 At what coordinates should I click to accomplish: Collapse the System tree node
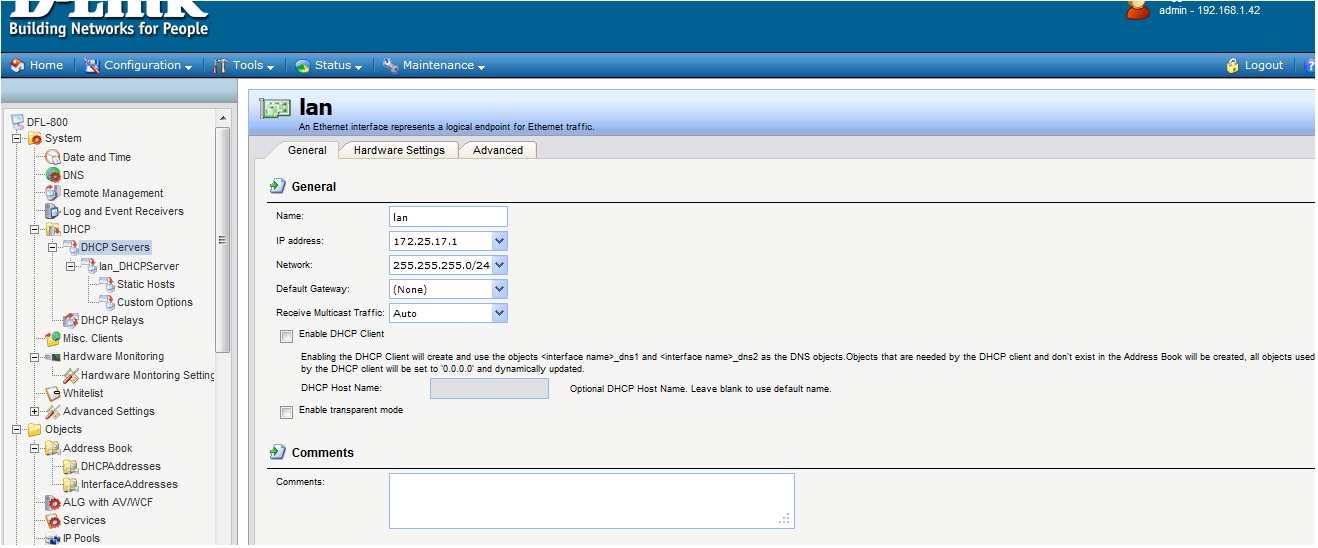pos(17,139)
